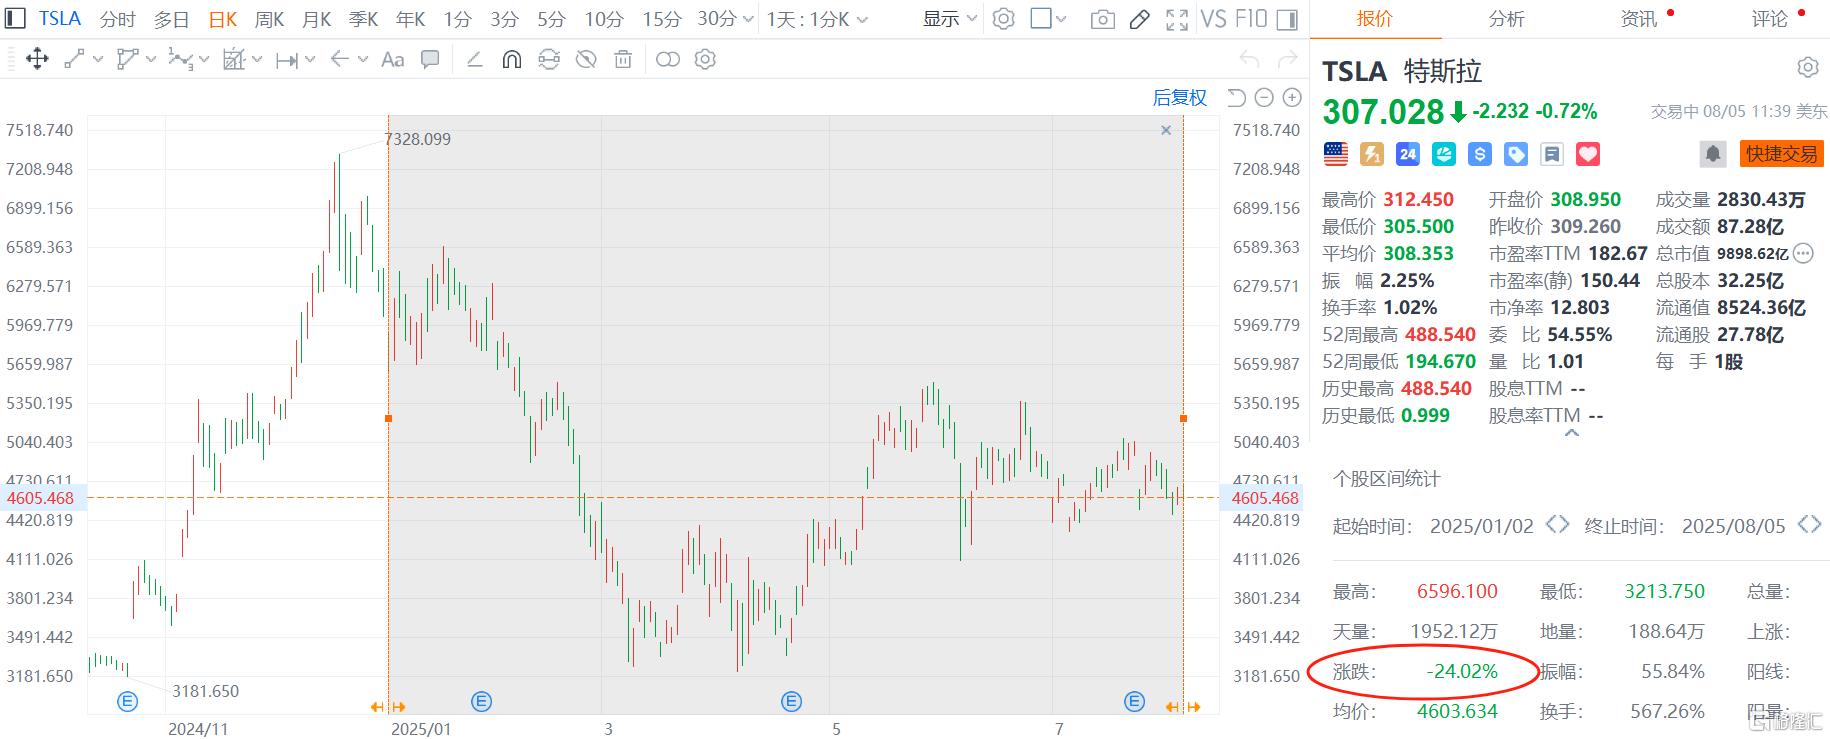The image size is (1830, 739).
Task: Click the VS compare button
Action: click(1213, 19)
